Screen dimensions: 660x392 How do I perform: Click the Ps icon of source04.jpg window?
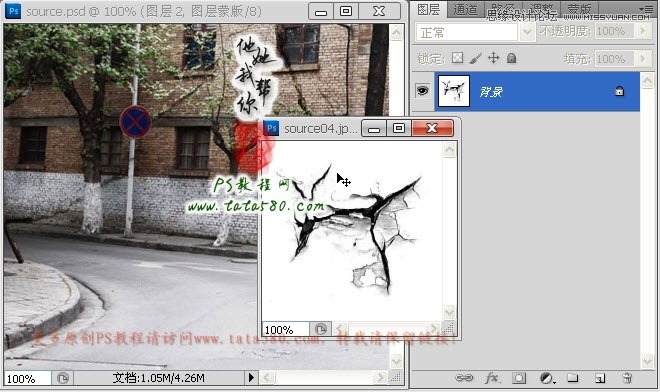coord(271,128)
